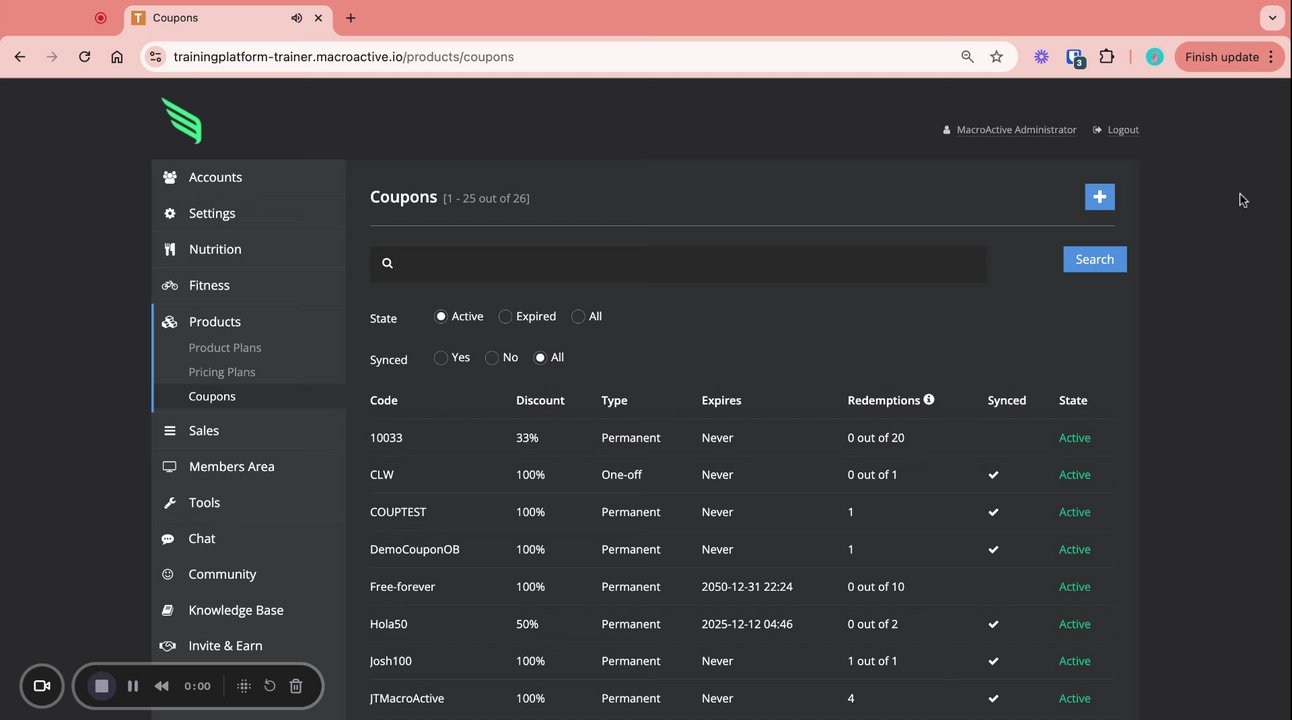The width and height of the screenshot is (1292, 720).
Task: Focus the coupon search input field
Action: (678, 263)
